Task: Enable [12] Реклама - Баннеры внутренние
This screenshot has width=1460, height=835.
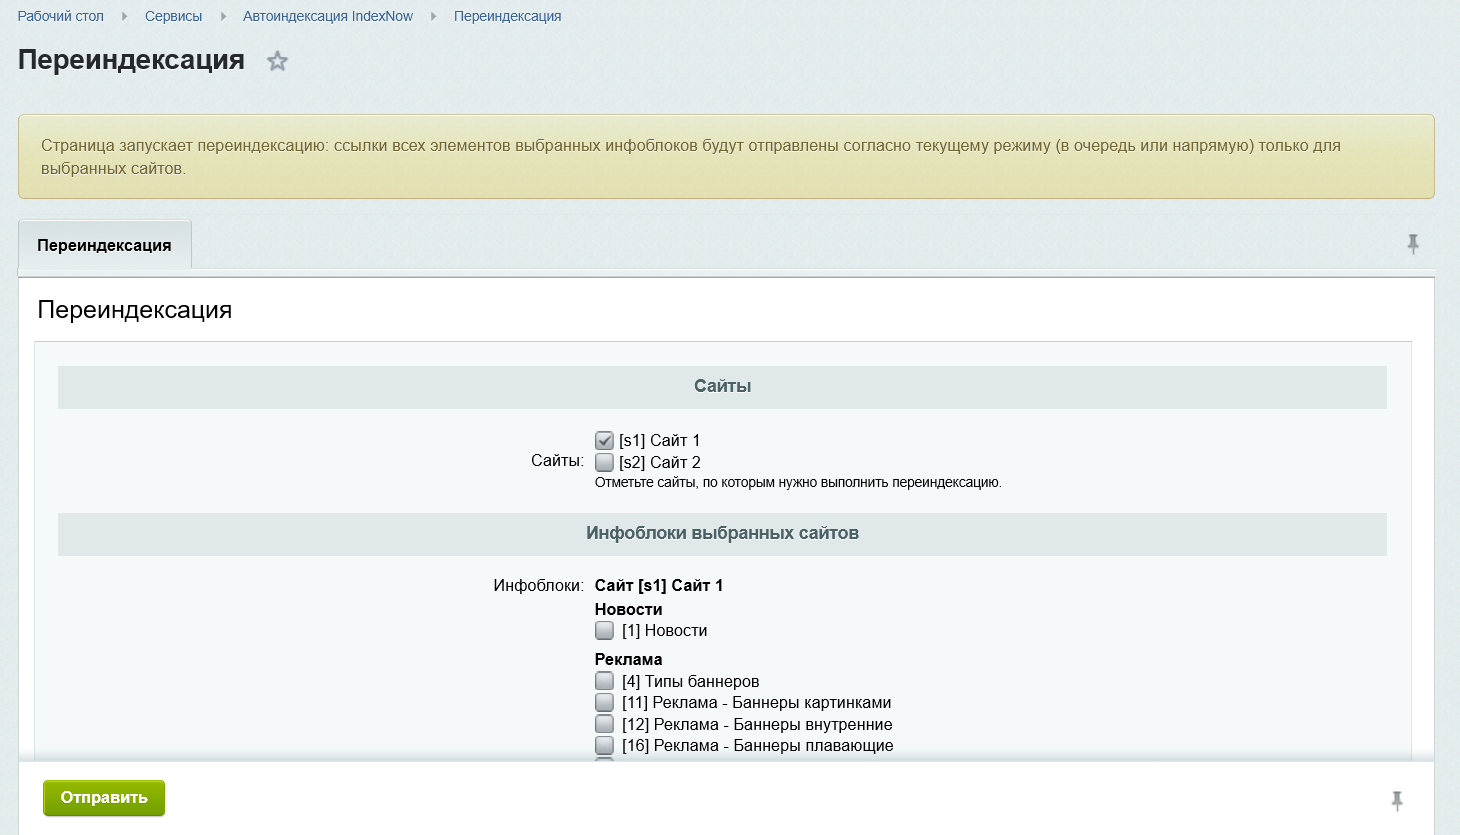Action: click(x=604, y=723)
